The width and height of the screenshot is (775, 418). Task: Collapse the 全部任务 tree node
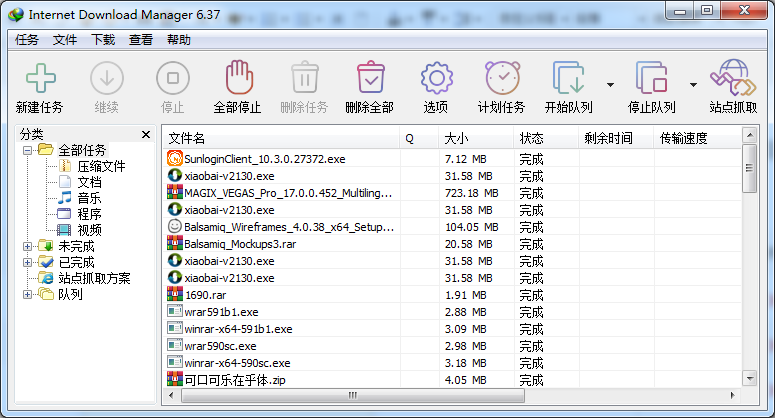pos(28,150)
